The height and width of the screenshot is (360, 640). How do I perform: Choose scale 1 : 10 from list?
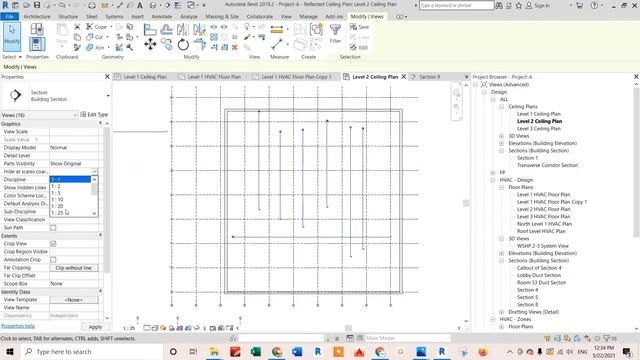tap(70, 200)
